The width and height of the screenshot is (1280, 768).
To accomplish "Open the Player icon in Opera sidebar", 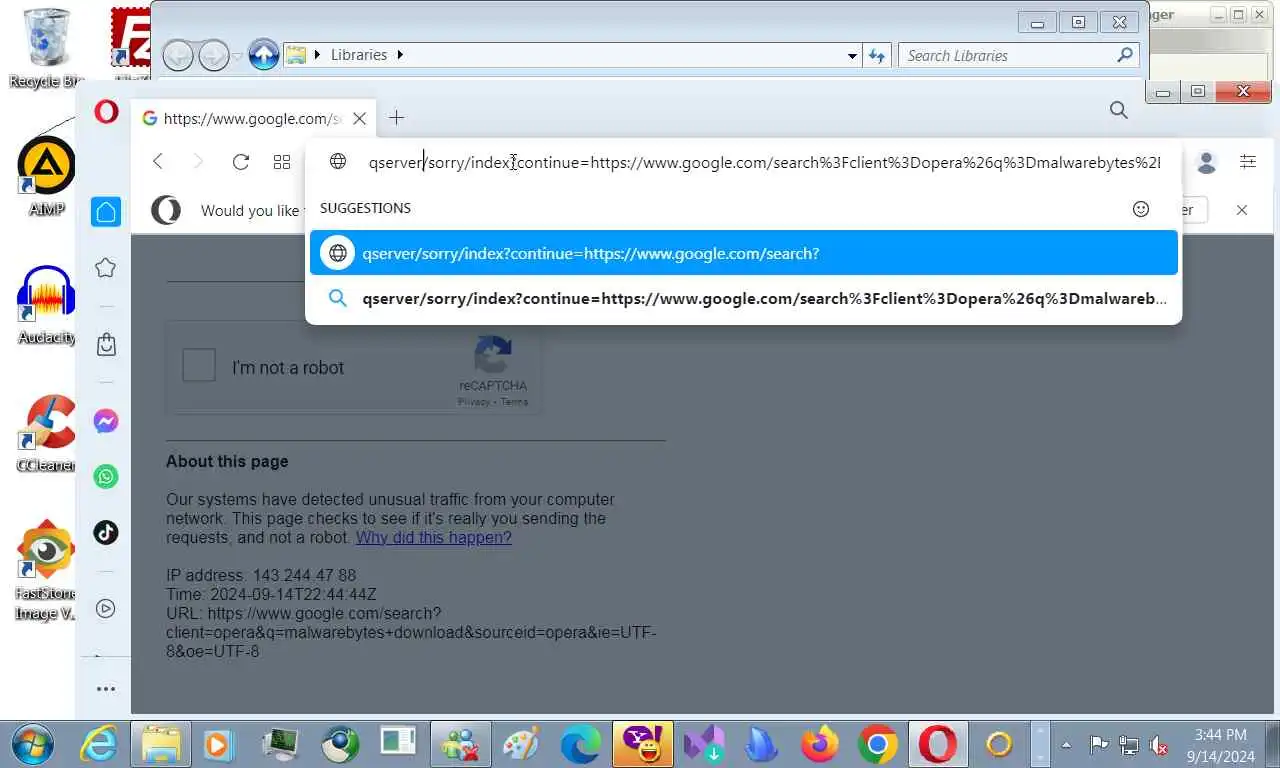I will (106, 608).
